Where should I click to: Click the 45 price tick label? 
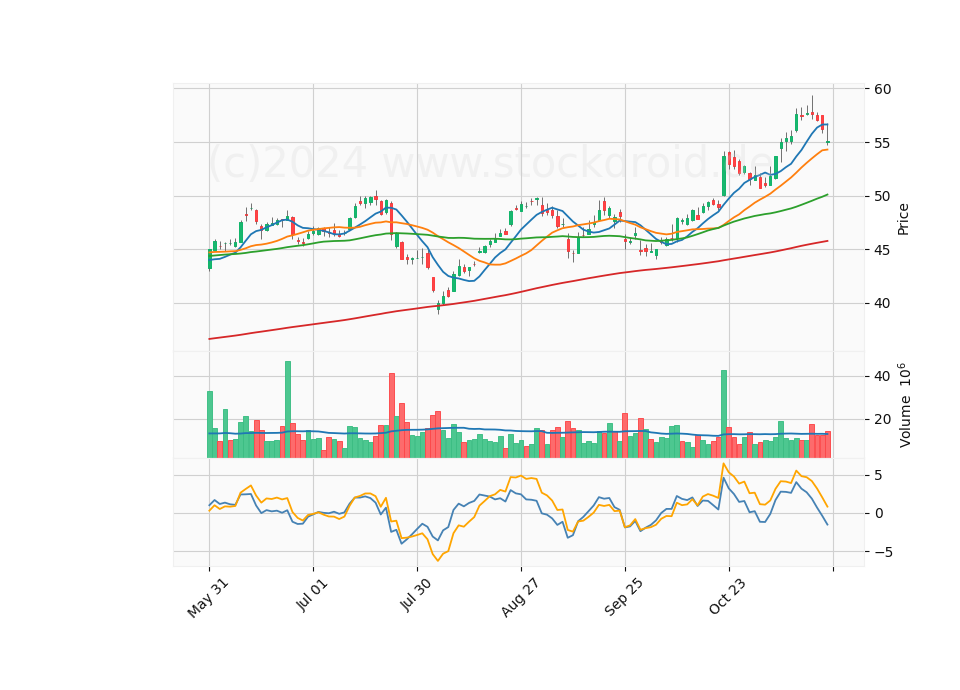click(882, 250)
